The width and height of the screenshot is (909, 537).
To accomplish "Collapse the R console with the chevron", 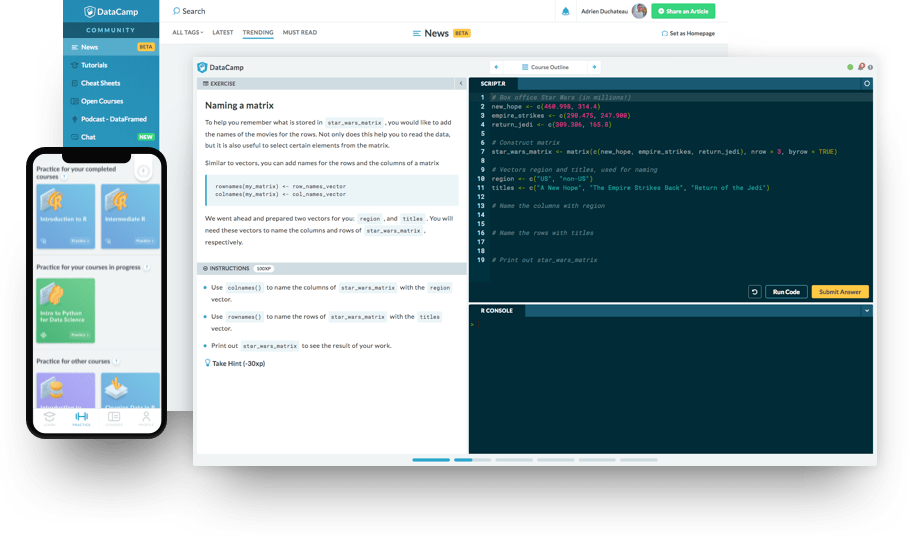I will (x=867, y=311).
